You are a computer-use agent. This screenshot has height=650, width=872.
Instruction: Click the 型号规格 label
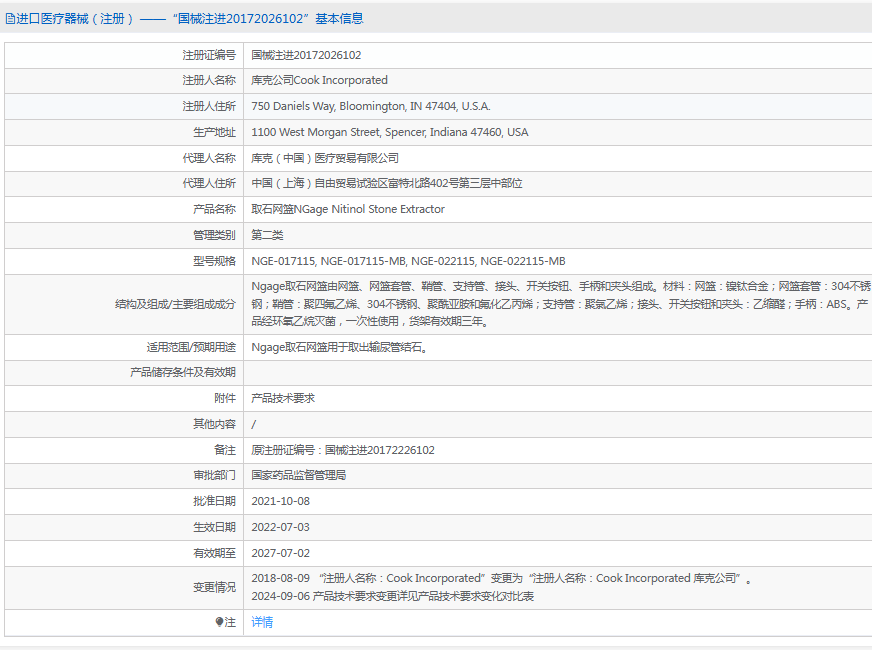(214, 261)
